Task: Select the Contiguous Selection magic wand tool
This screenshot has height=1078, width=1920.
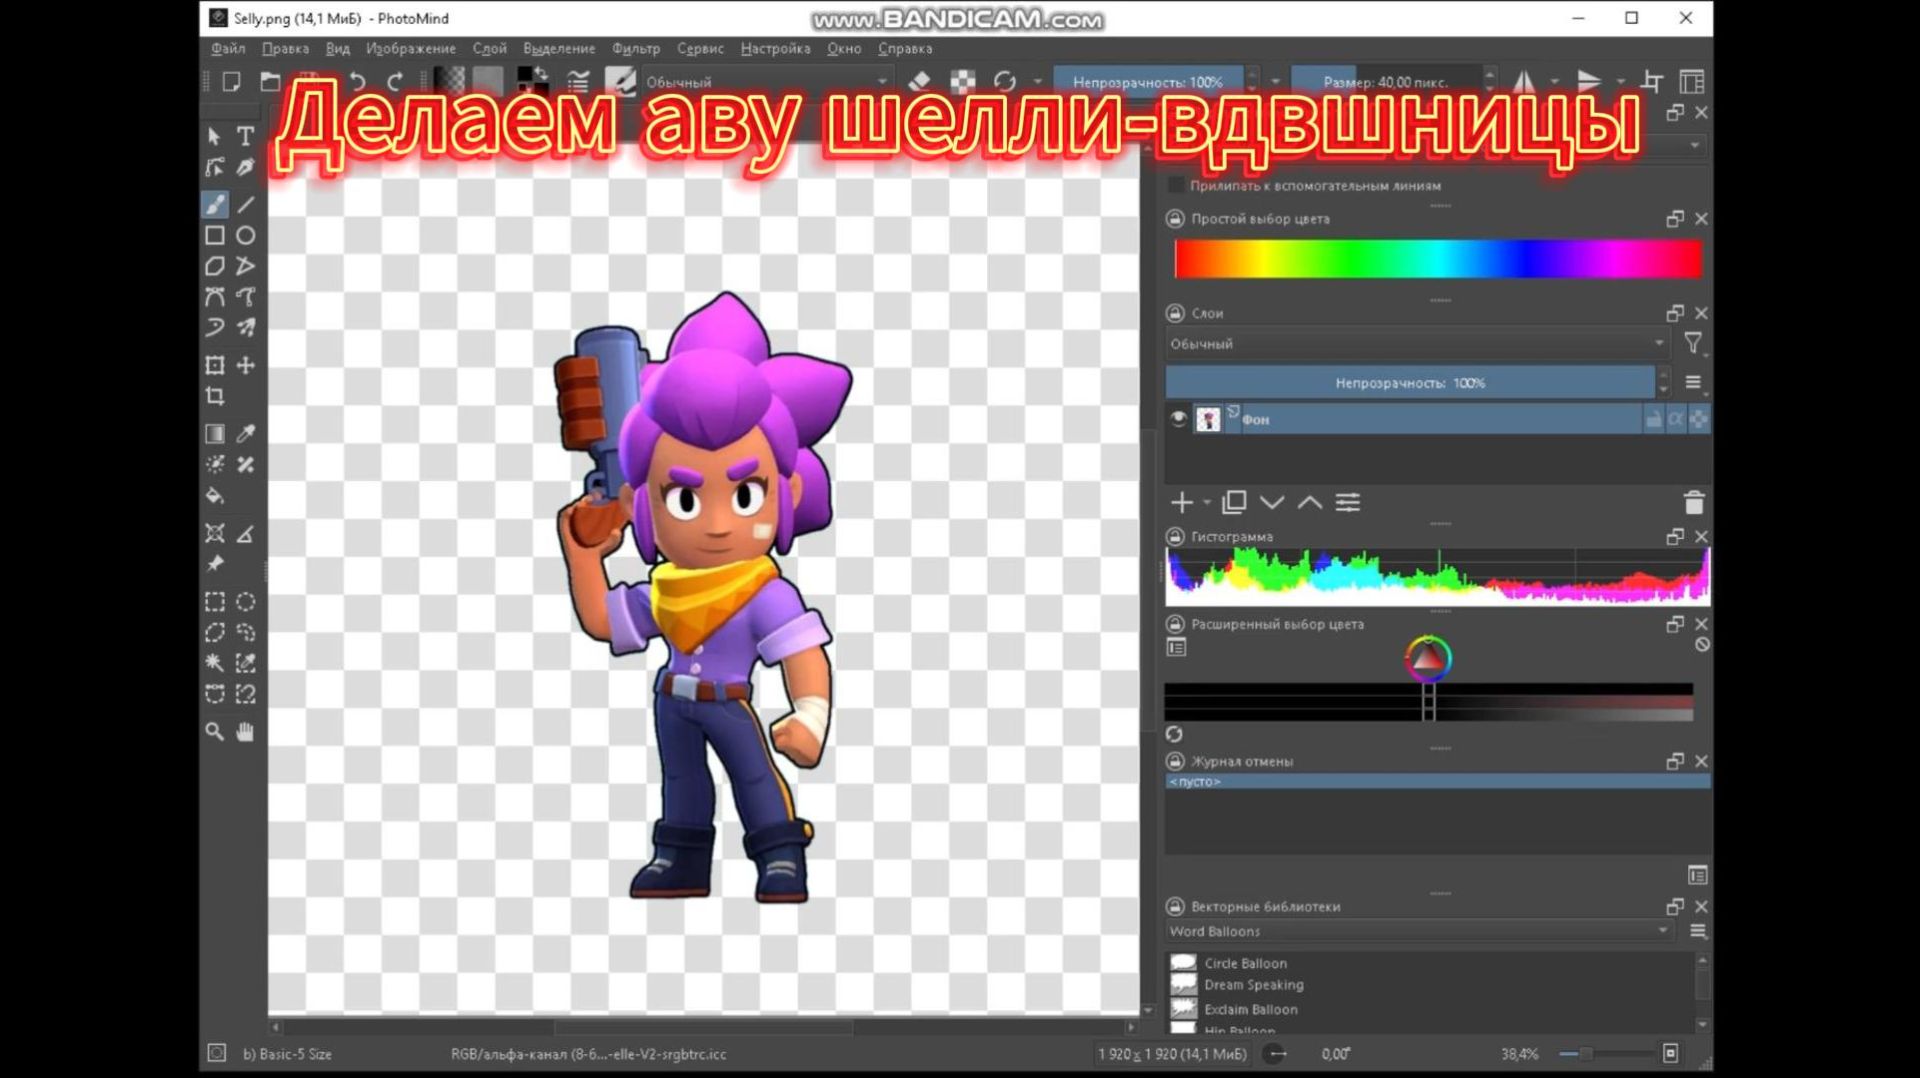Action: click(x=214, y=663)
